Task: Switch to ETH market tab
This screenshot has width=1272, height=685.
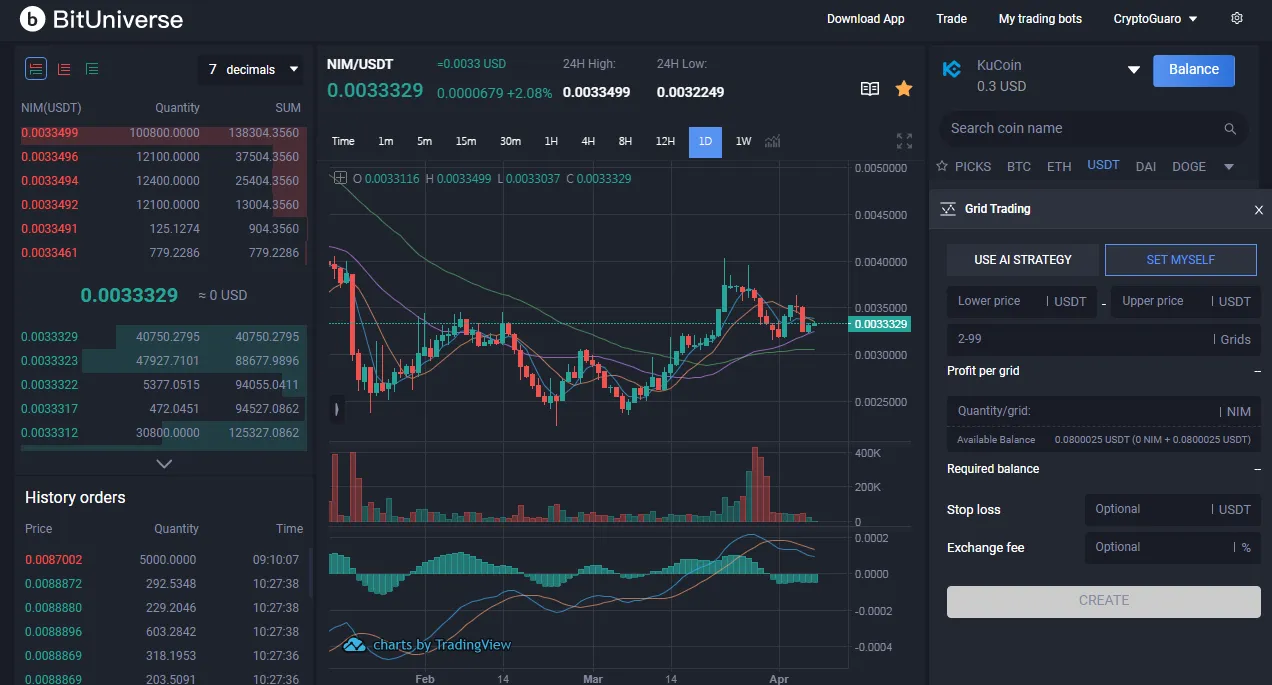Action: tap(1059, 166)
